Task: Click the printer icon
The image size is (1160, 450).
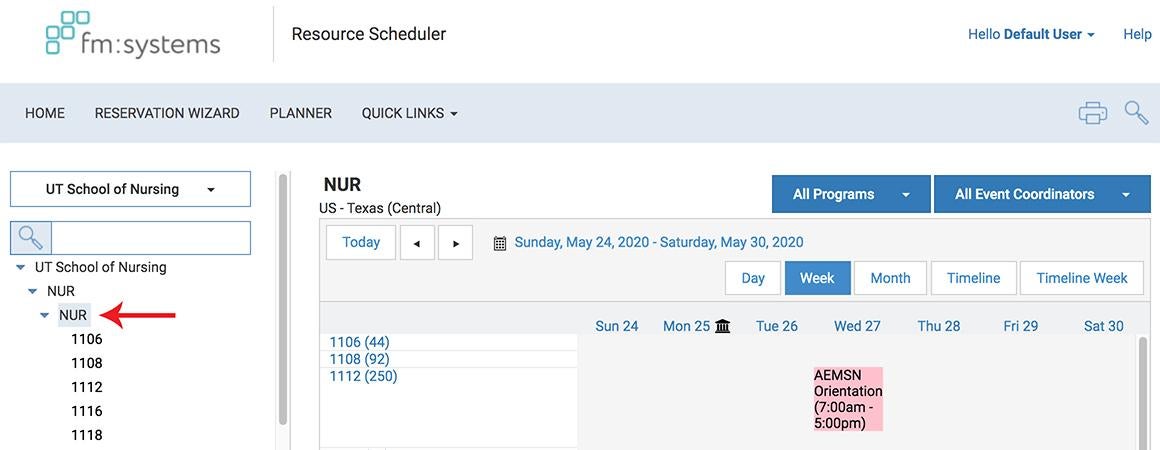Action: (1092, 113)
